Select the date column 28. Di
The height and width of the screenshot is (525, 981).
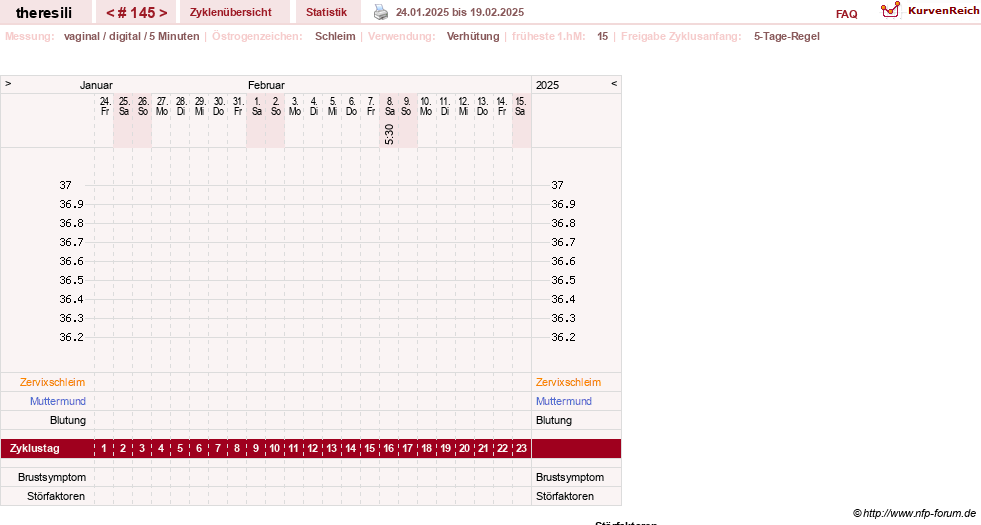181,106
